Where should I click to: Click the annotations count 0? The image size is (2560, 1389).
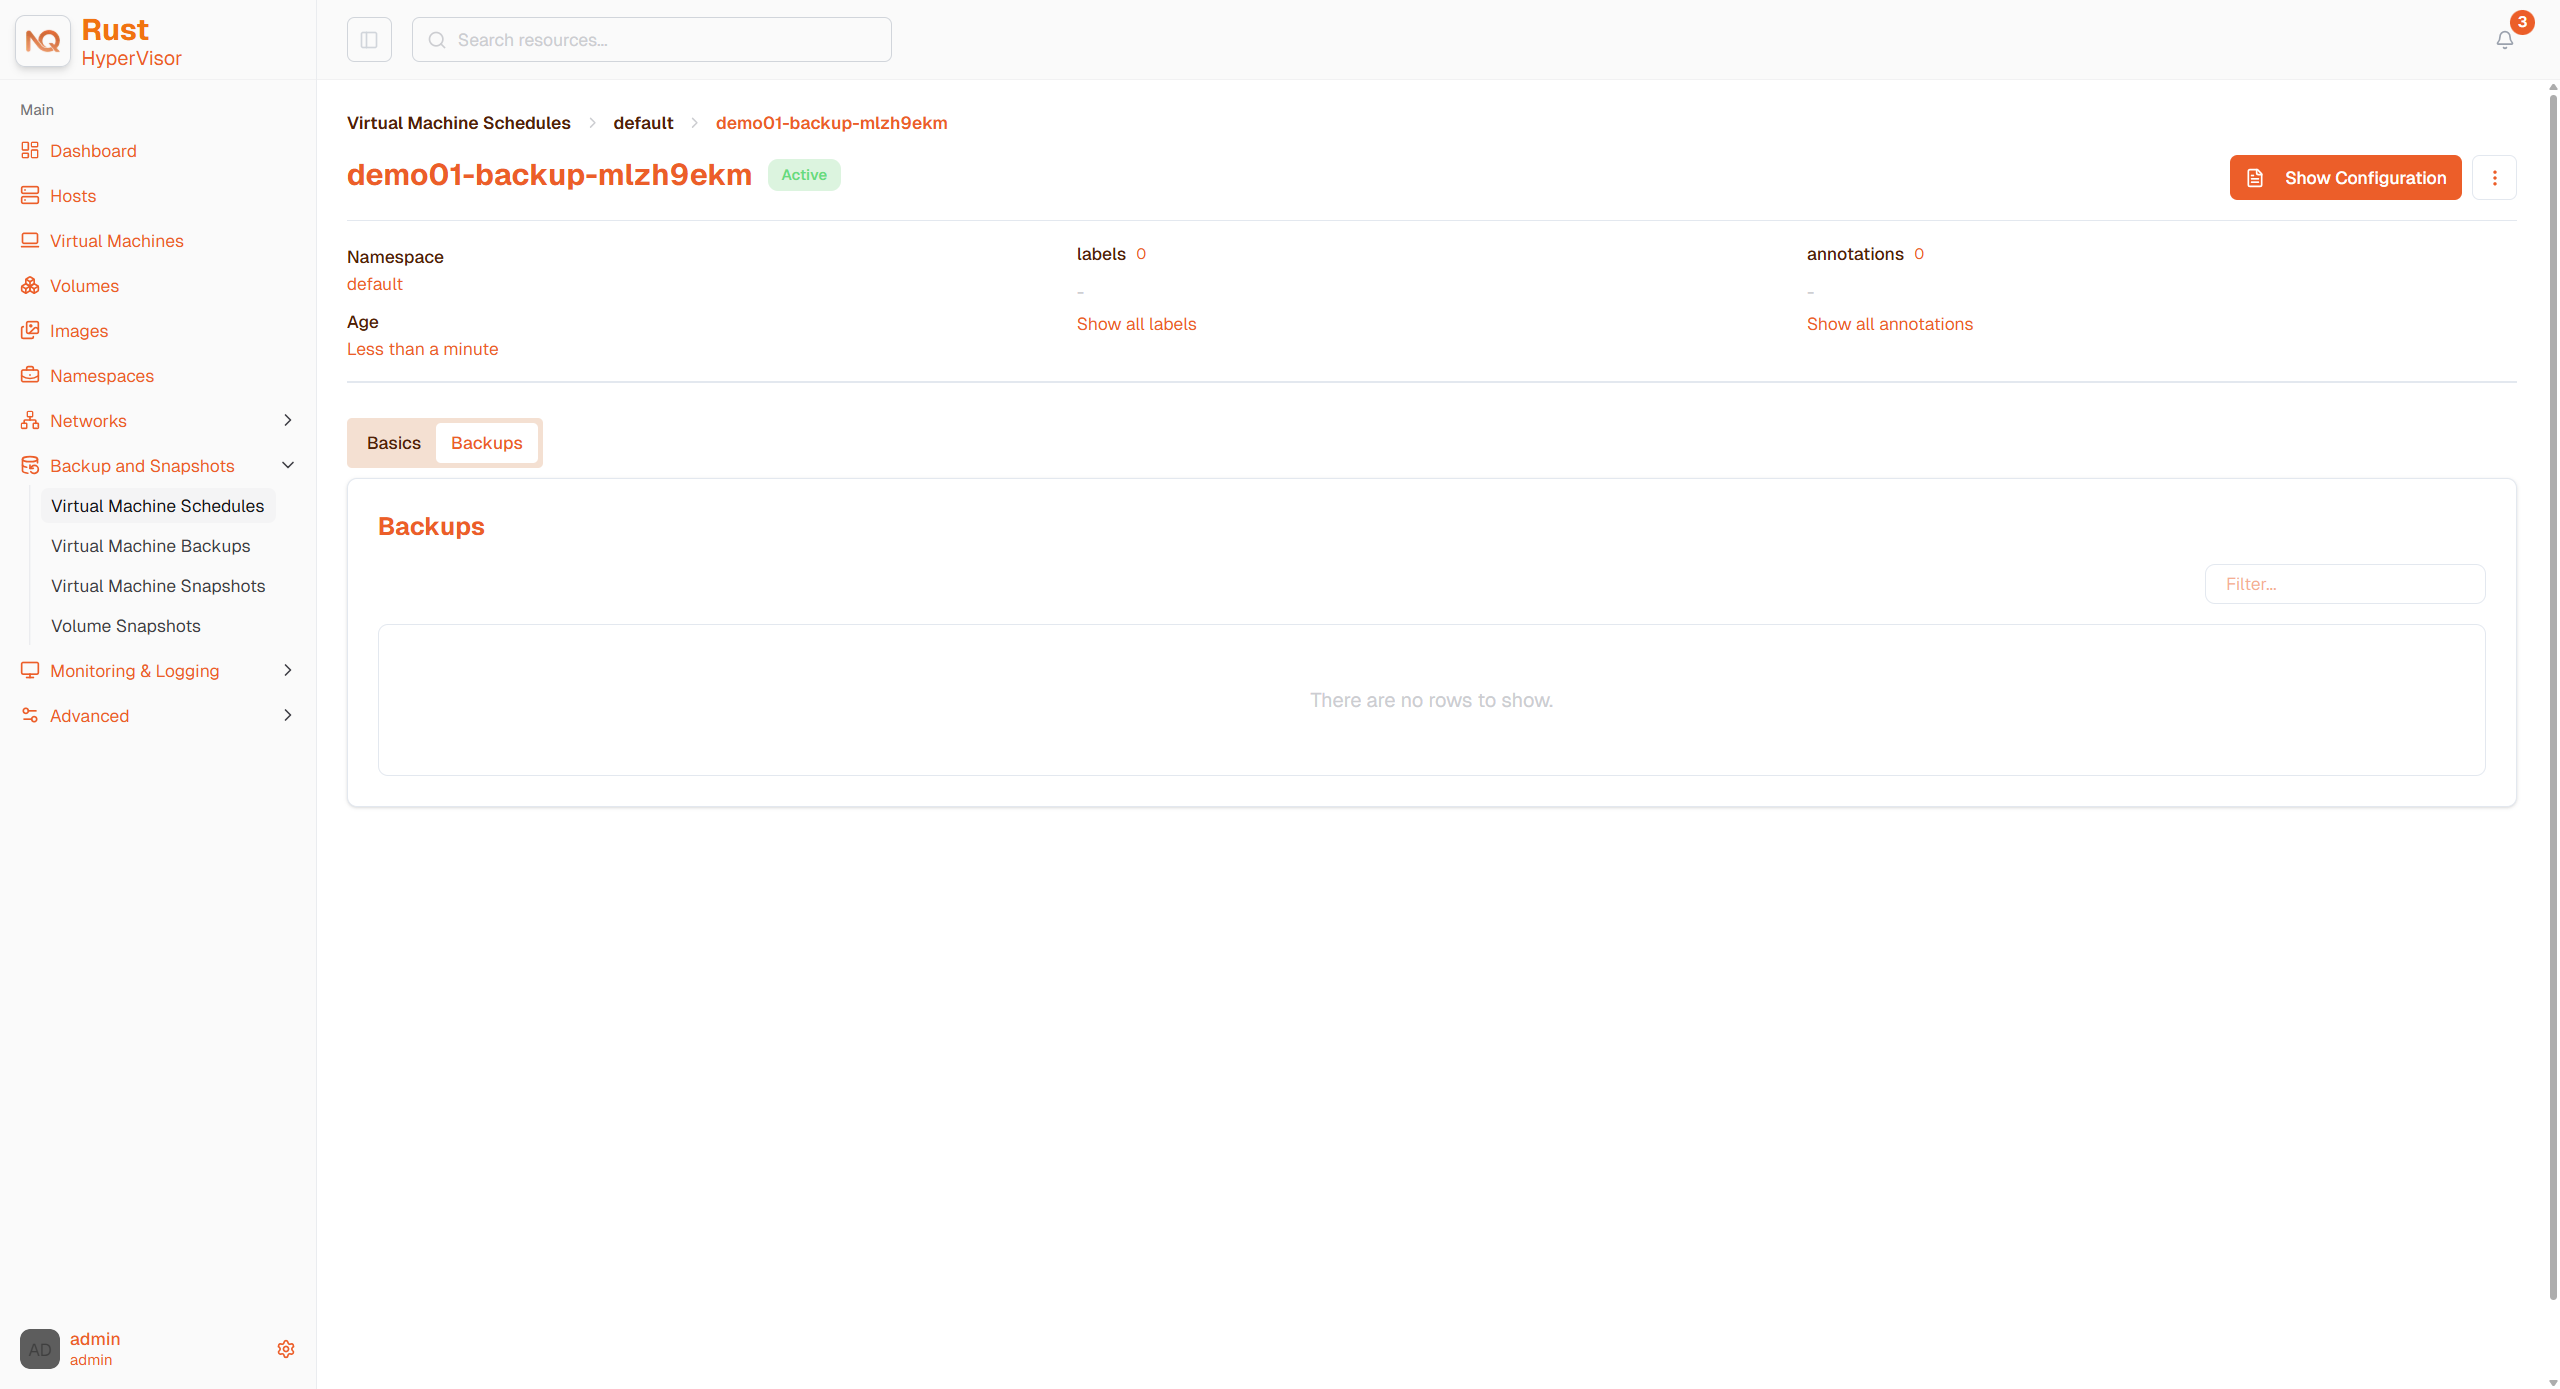point(1919,254)
